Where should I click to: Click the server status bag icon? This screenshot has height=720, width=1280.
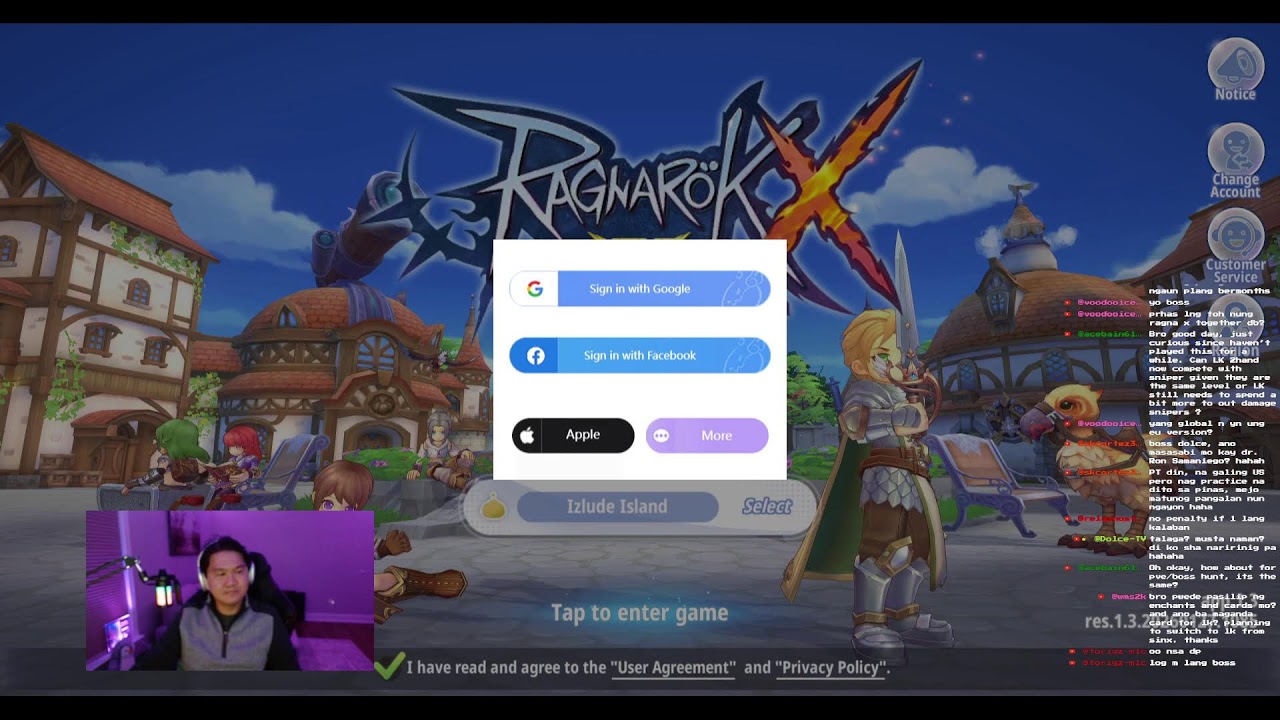(493, 508)
